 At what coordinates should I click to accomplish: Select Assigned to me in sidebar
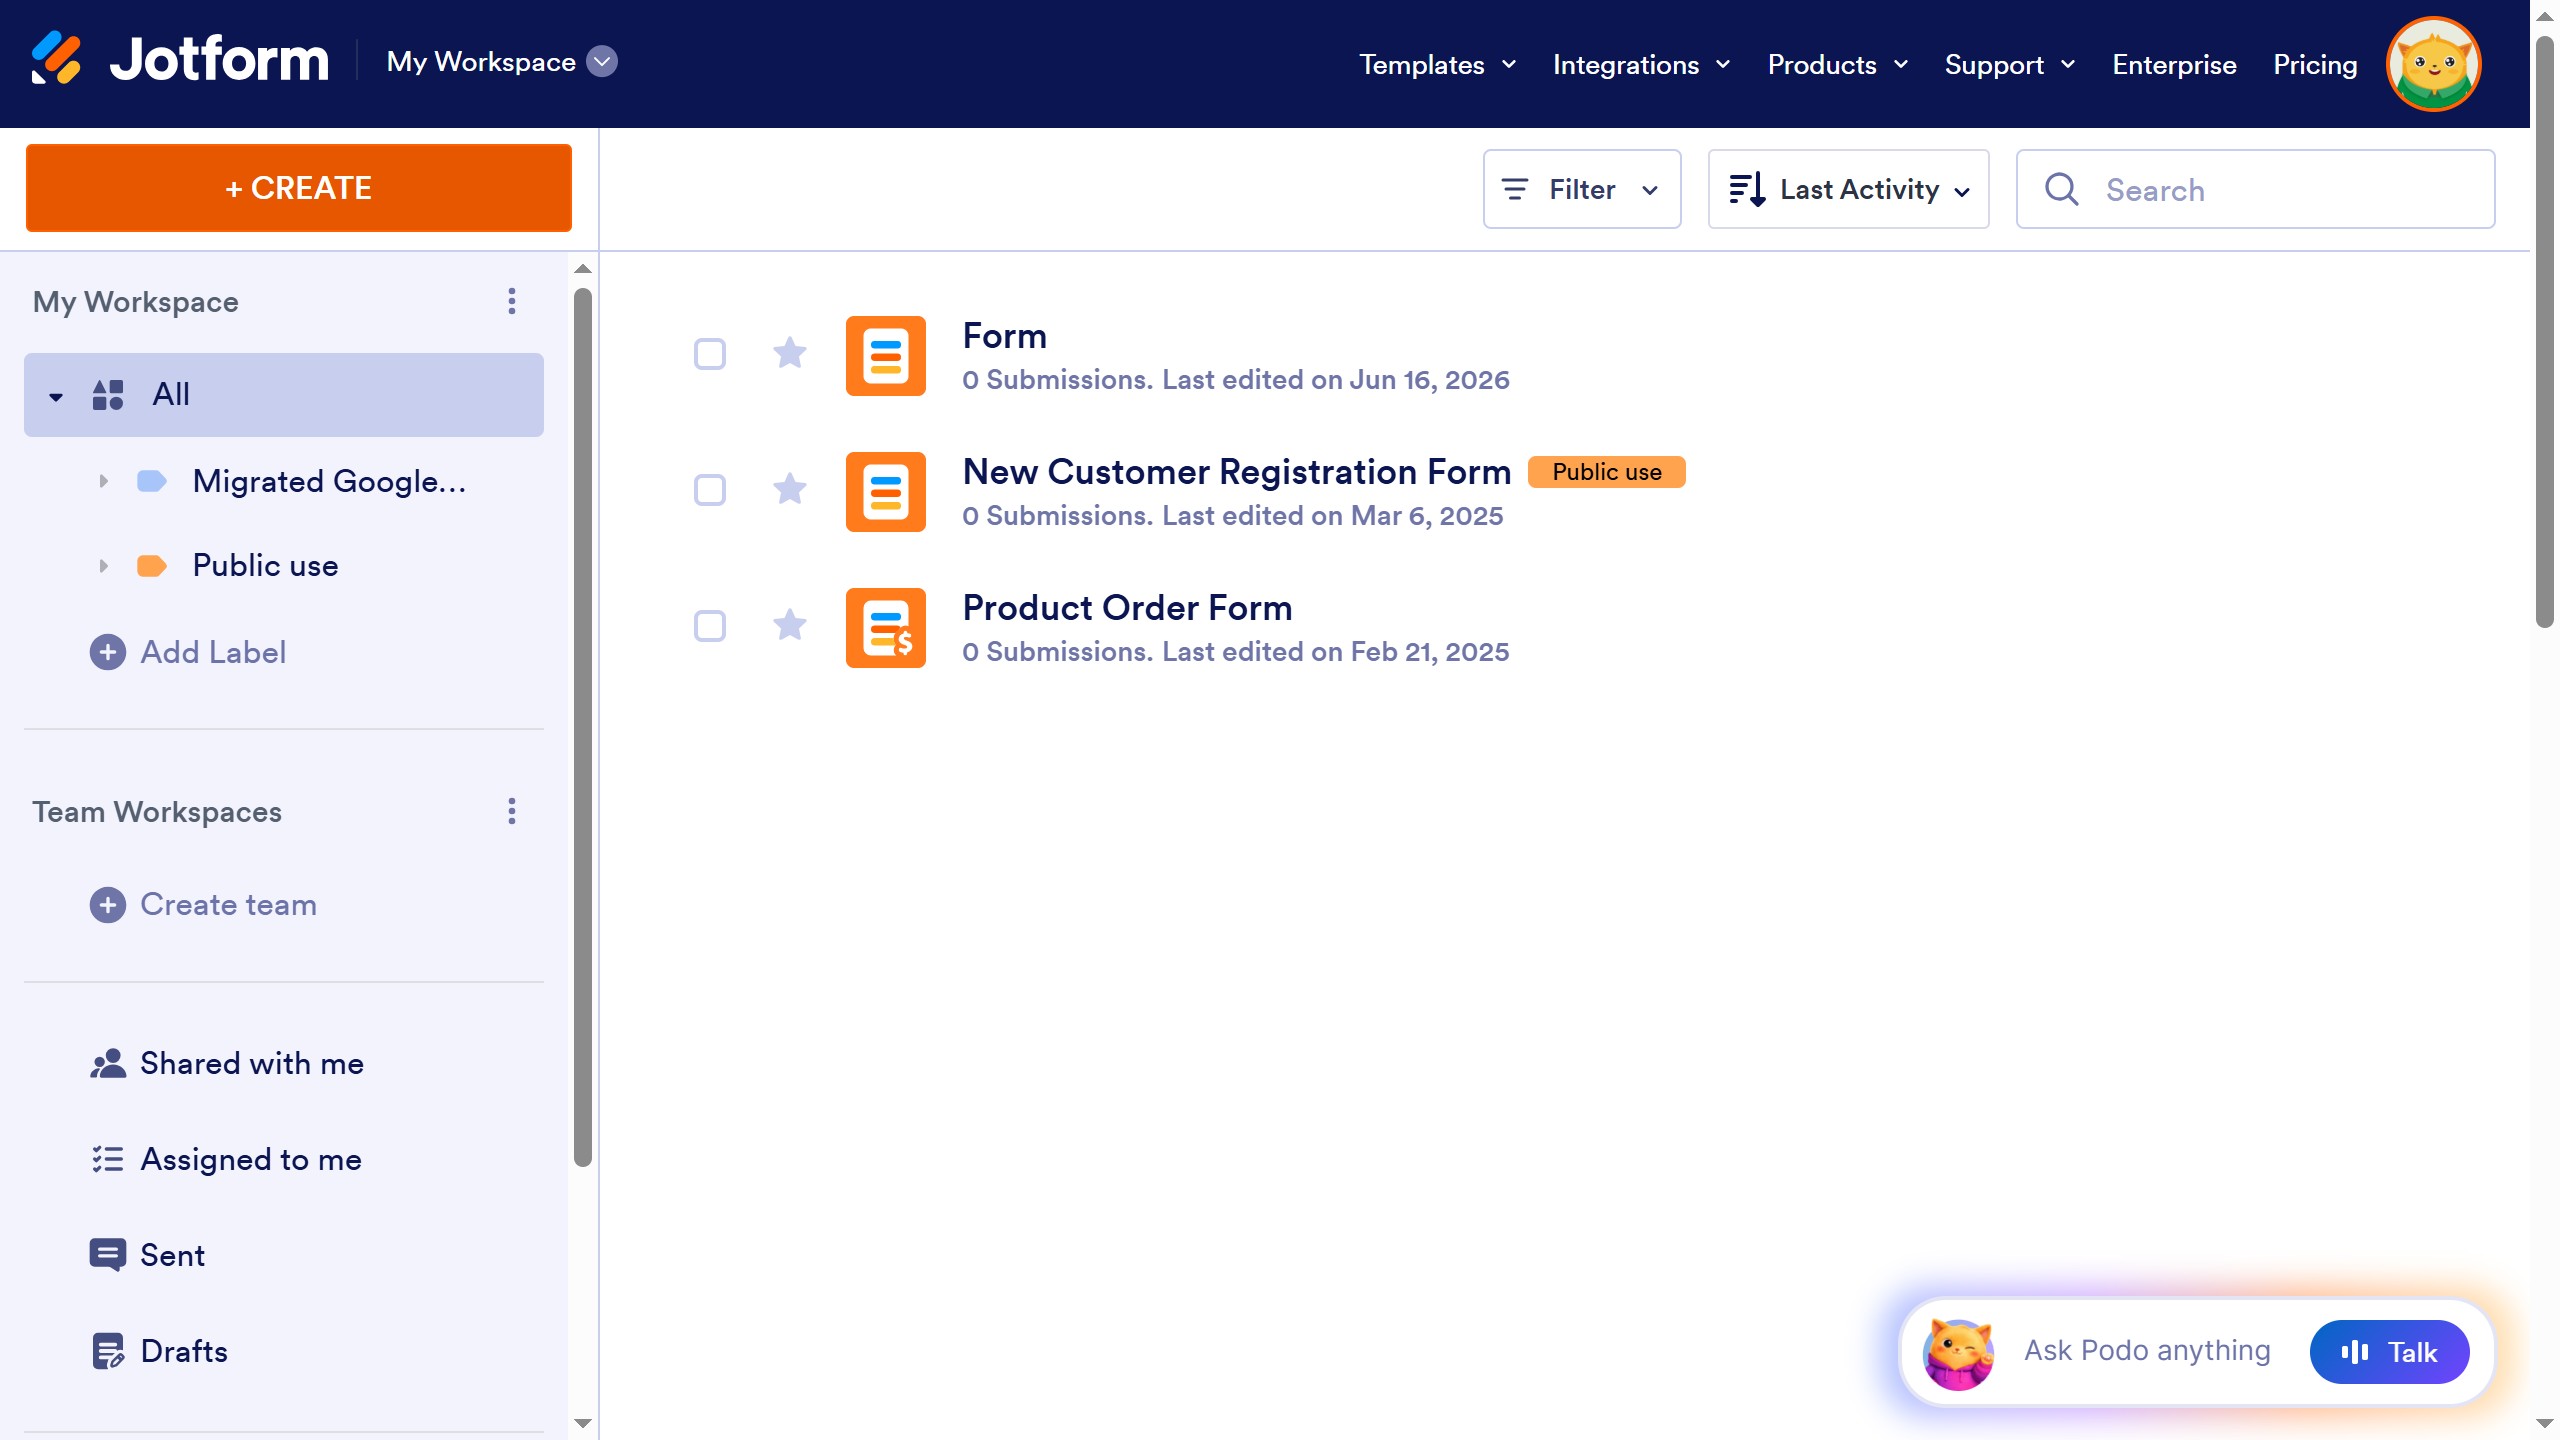pos(284,1159)
